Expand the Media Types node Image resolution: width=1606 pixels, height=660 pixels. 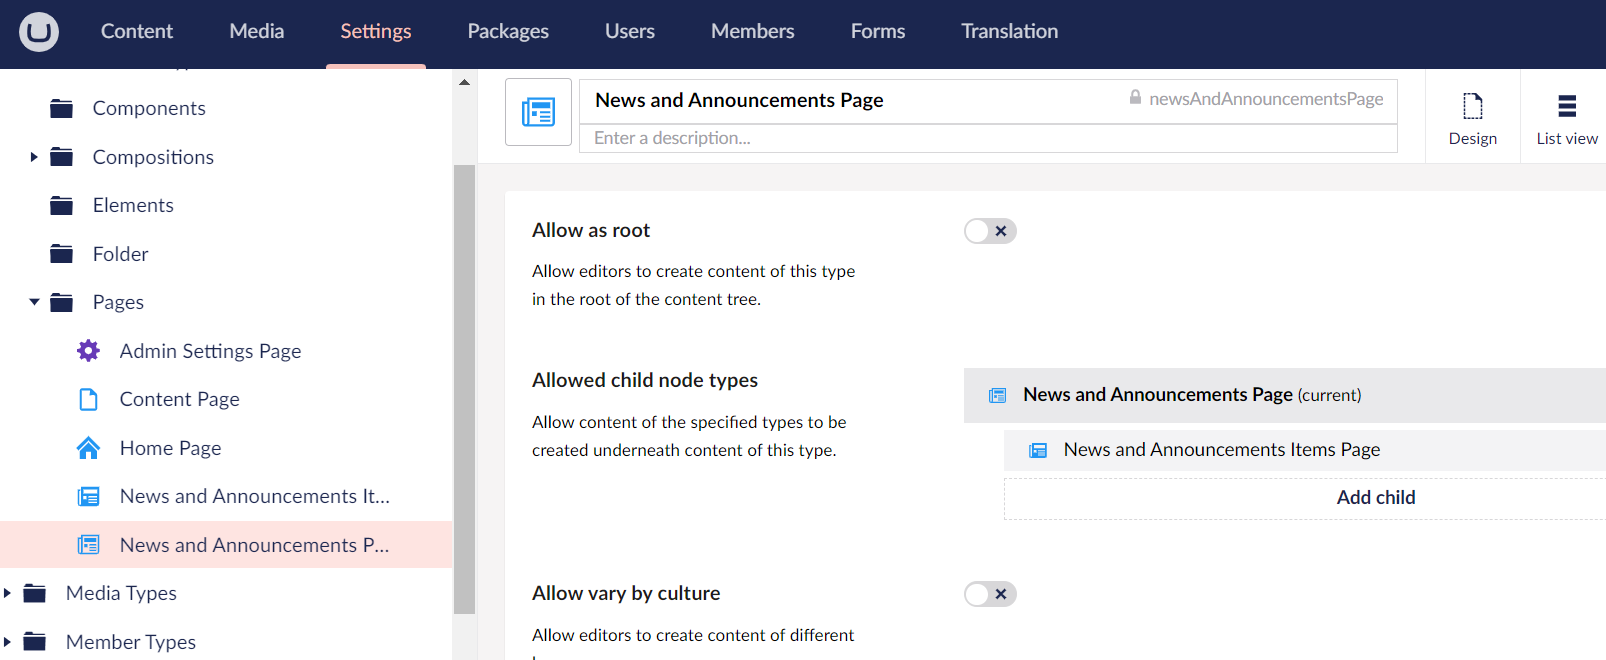[x=7, y=593]
